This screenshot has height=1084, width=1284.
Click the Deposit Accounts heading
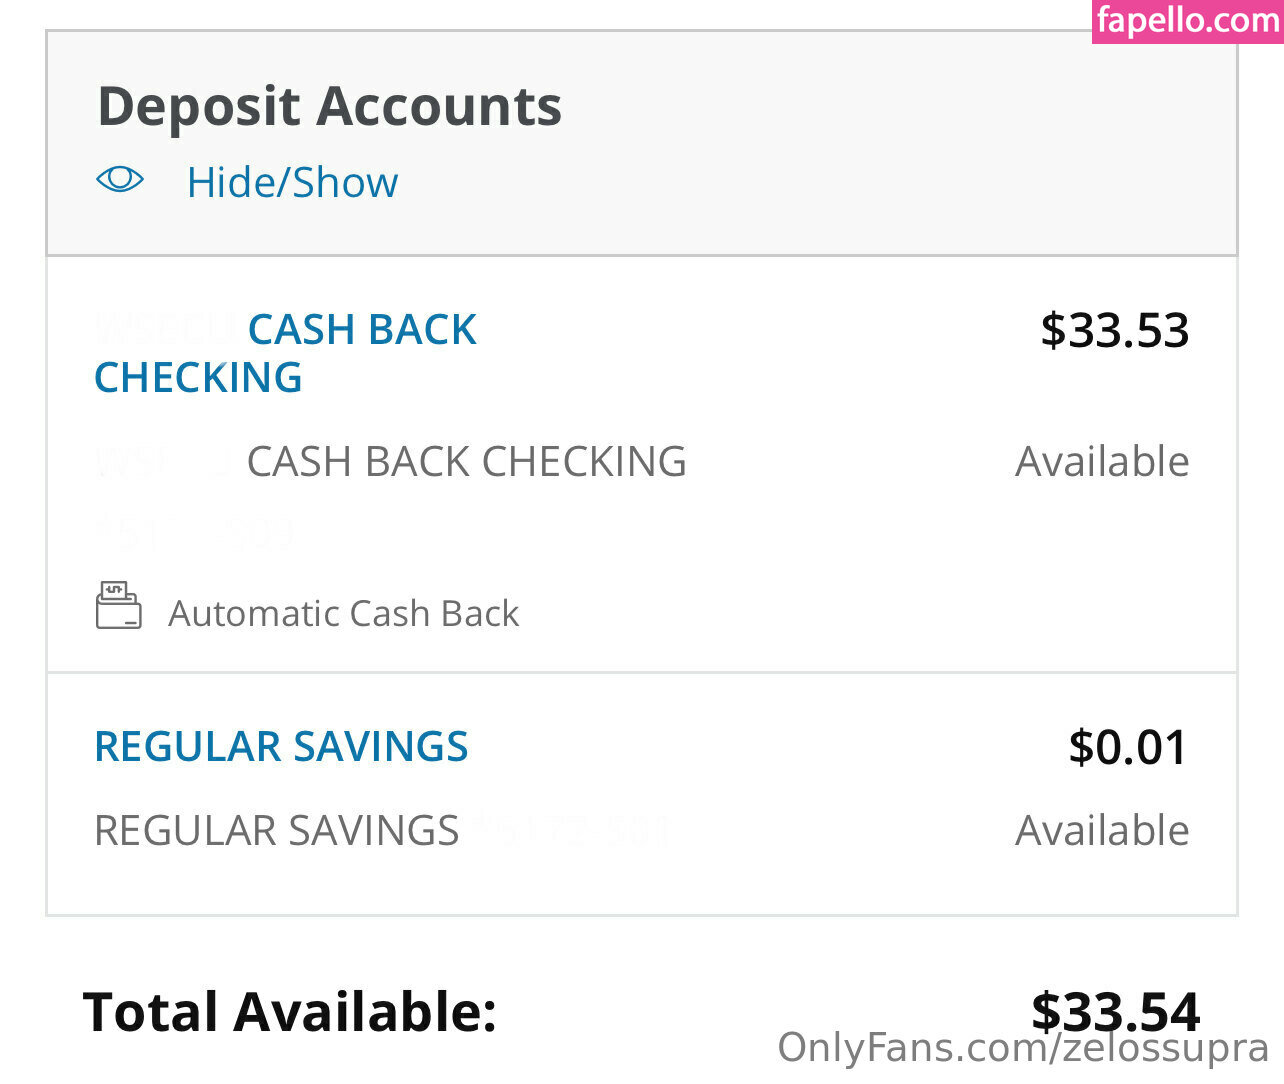(329, 106)
